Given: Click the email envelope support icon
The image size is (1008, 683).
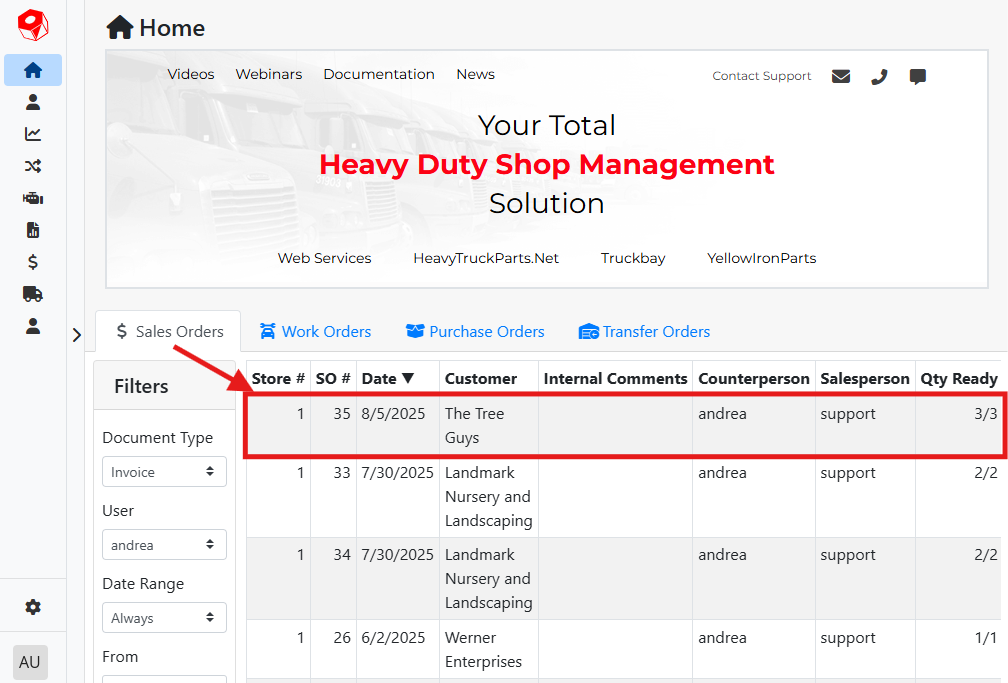Looking at the screenshot, I should [841, 76].
